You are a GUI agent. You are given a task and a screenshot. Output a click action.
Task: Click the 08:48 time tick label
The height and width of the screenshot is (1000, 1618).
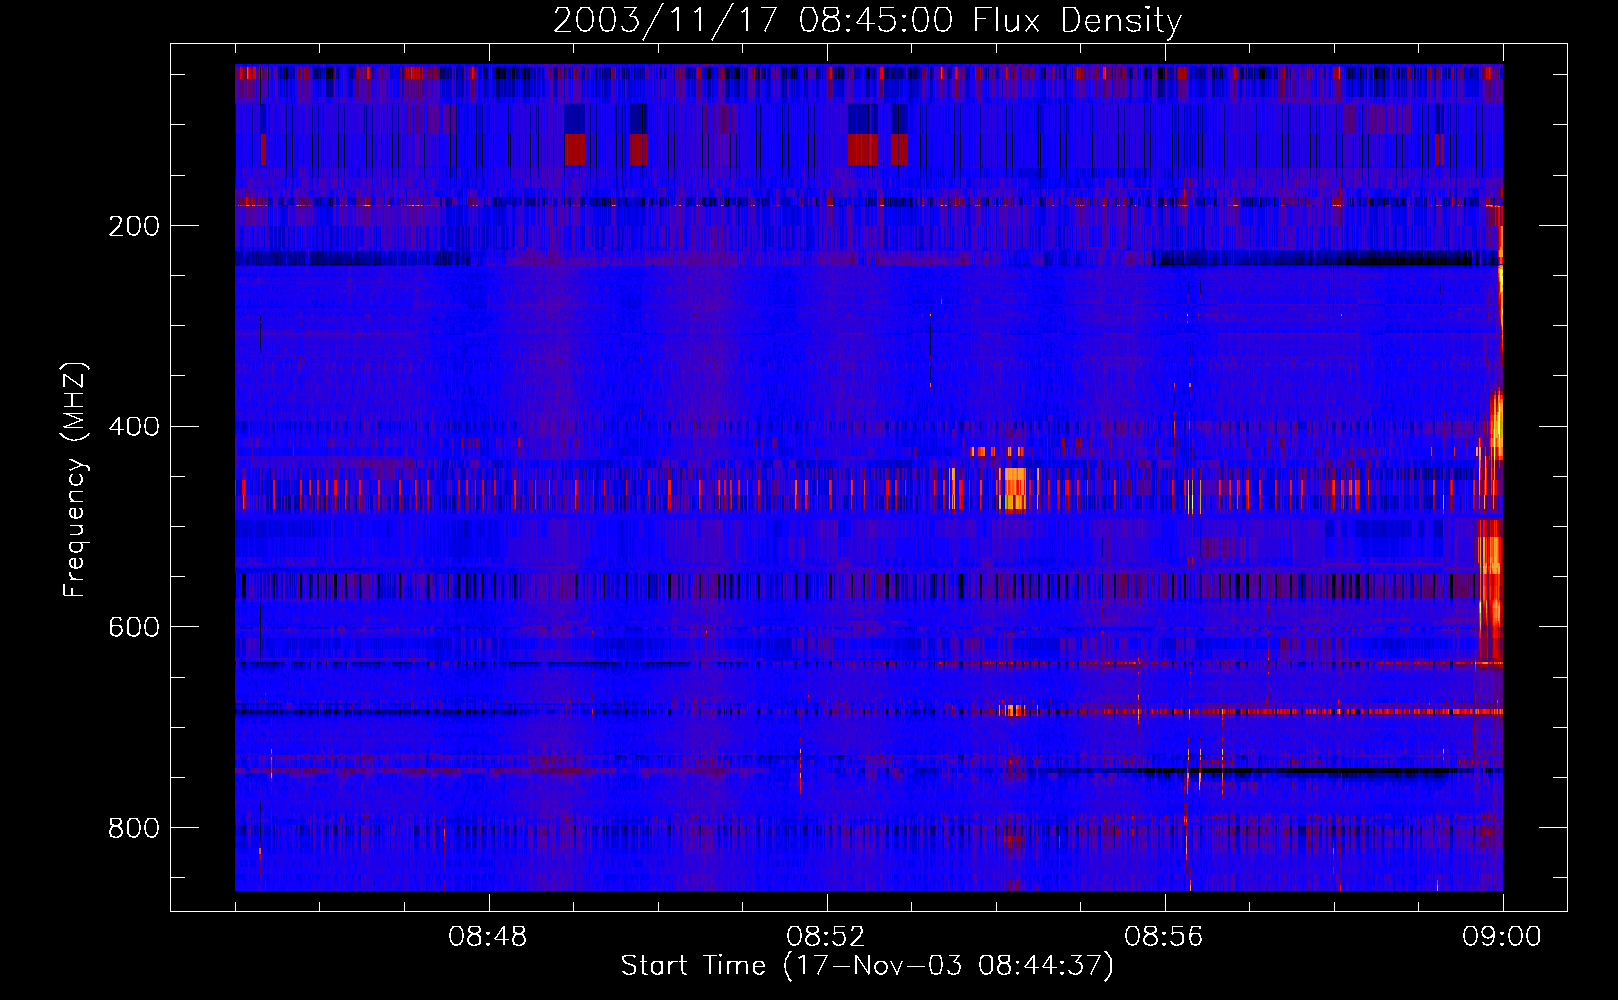coord(488,937)
